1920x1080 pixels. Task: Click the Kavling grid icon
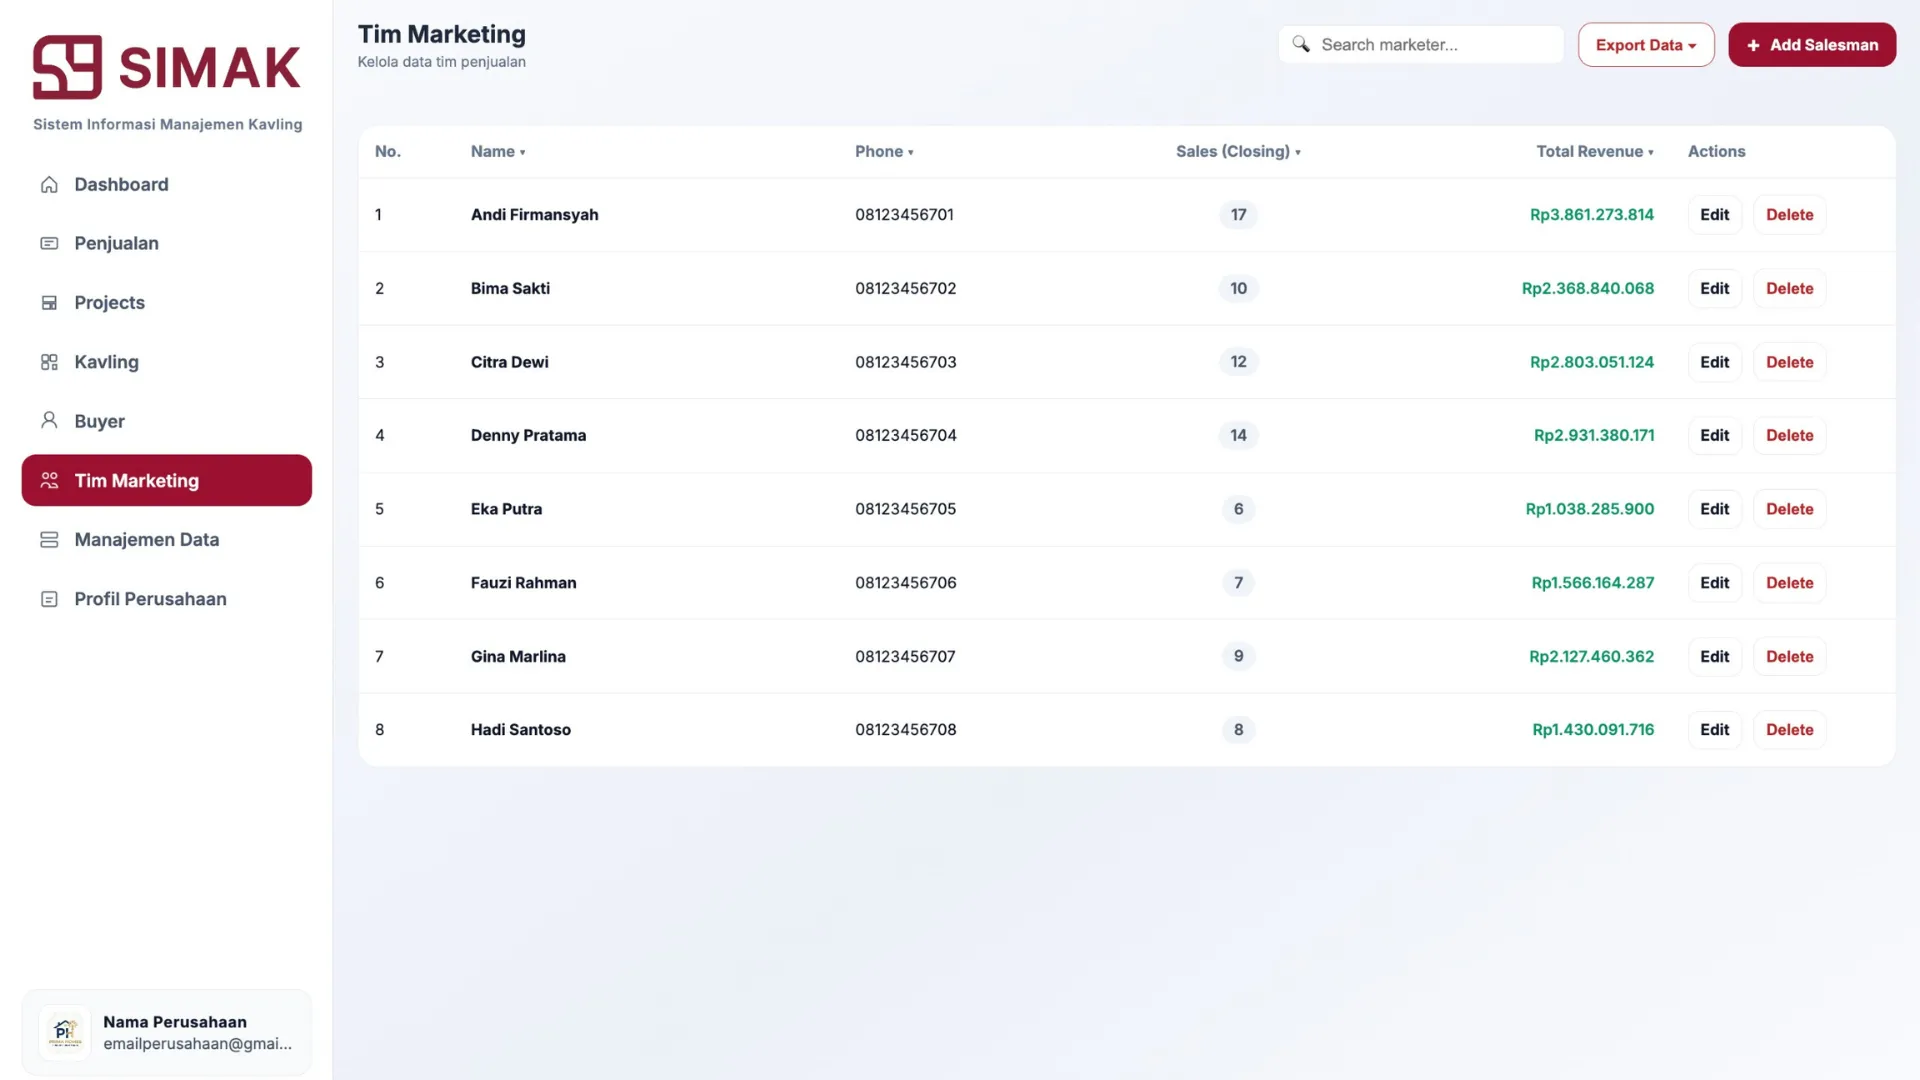point(49,362)
